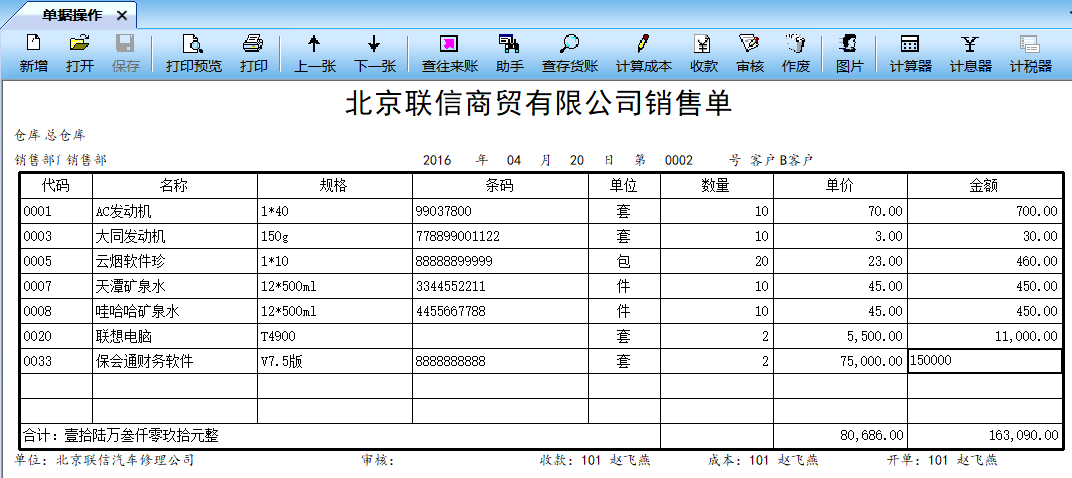Screen dimensions: 1072x478
Task: Select the 保会通财务软件 name cell
Action: [x=175, y=361]
